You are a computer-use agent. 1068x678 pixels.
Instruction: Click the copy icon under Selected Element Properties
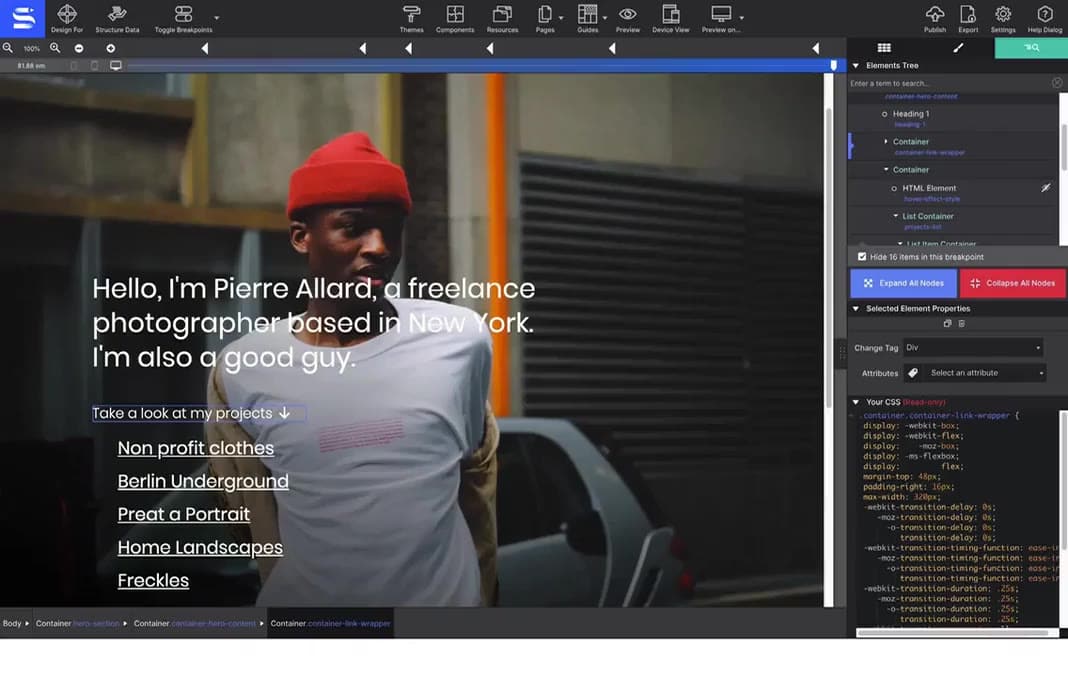click(947, 324)
